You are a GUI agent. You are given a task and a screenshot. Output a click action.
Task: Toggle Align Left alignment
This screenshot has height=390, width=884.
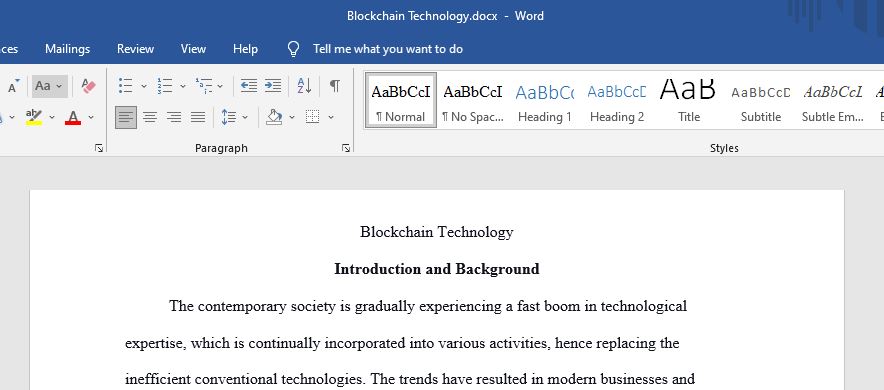click(x=126, y=117)
